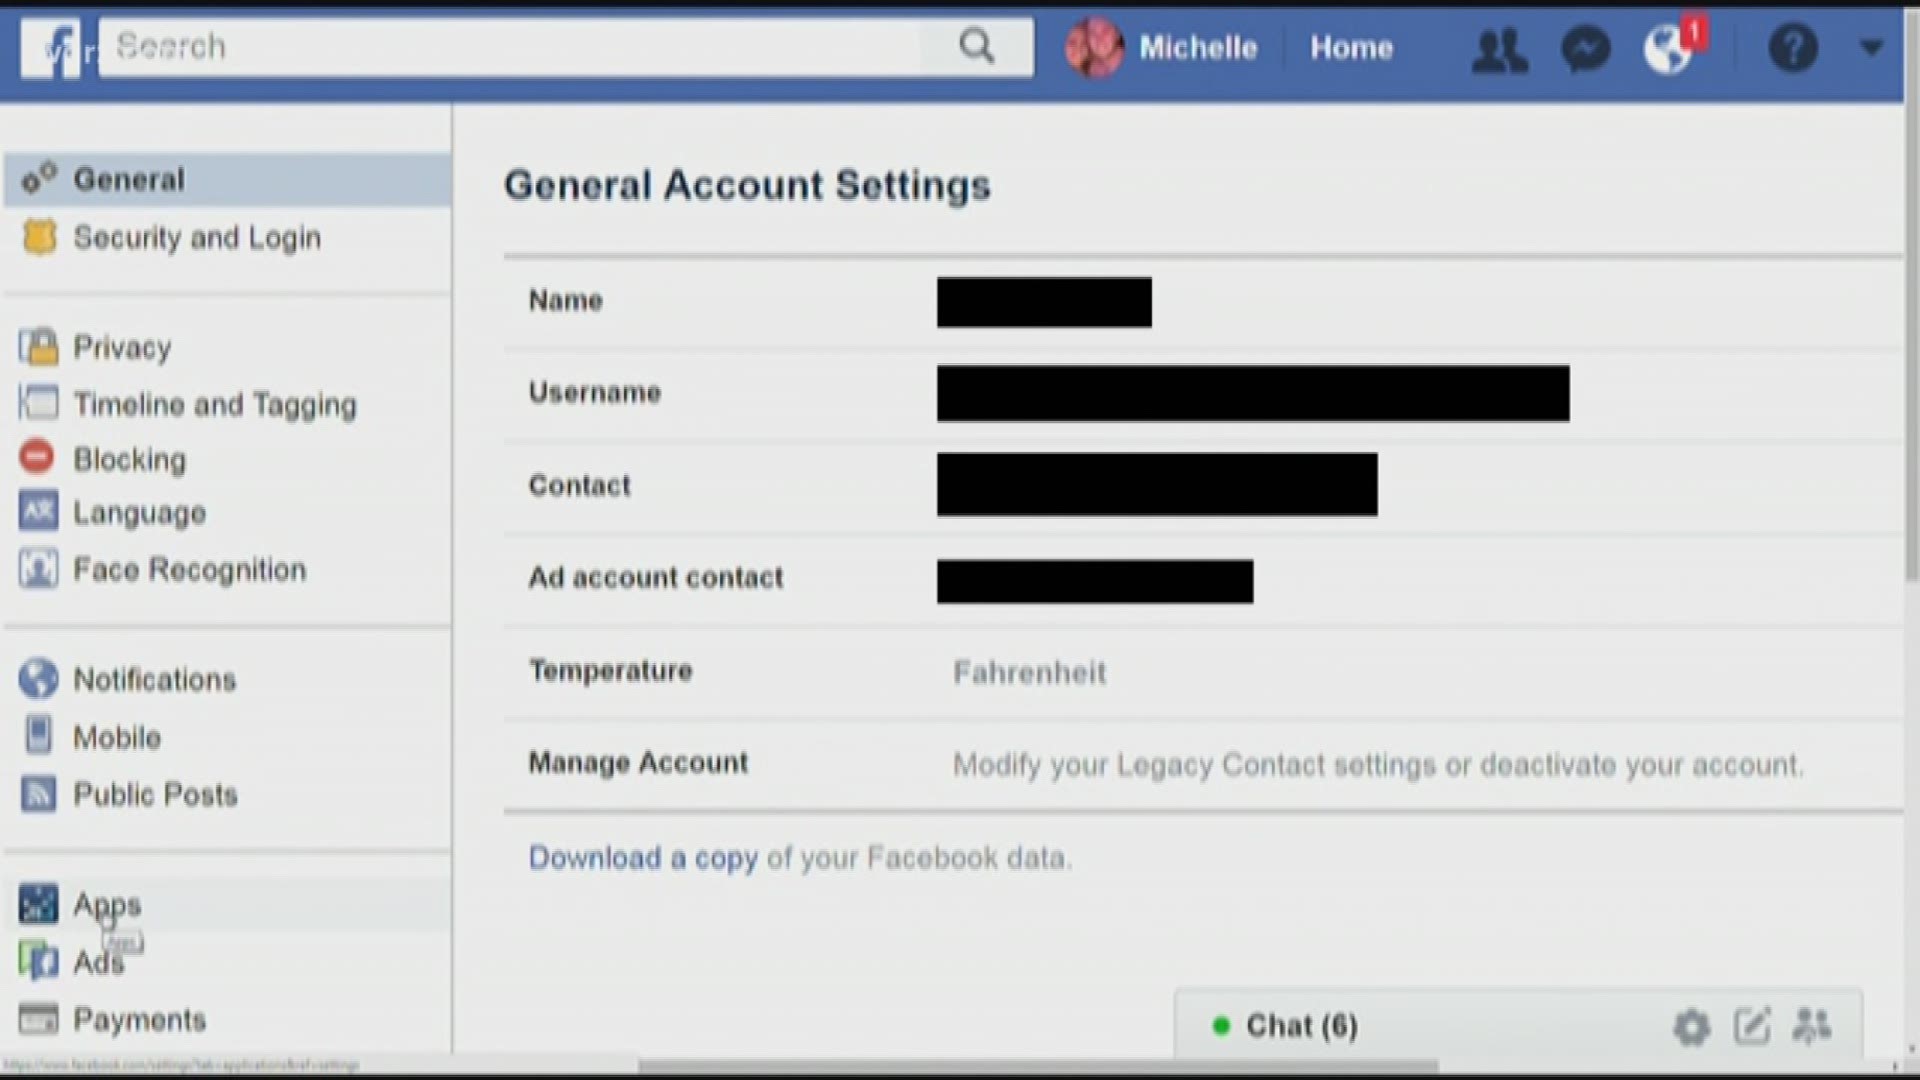Edit the Contact row
1920x1080 pixels.
pos(1203,485)
